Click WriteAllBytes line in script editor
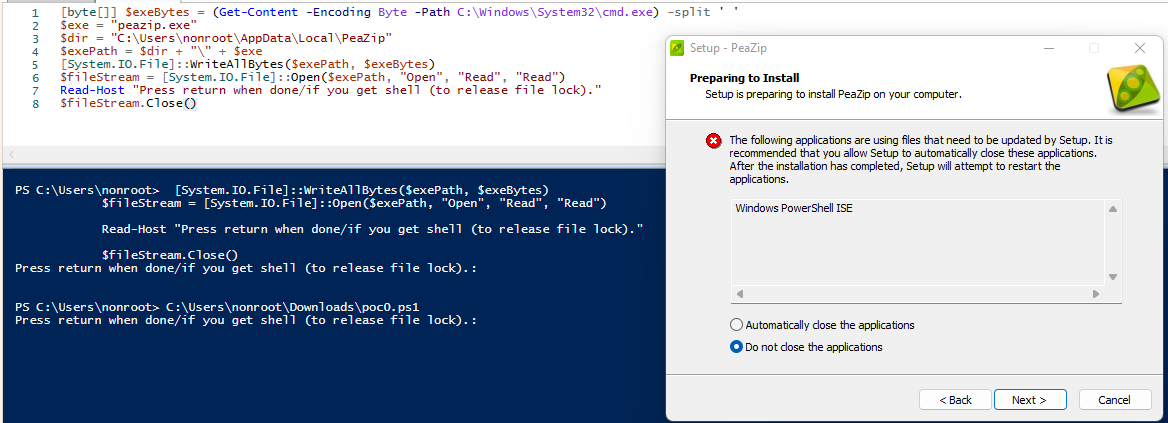The image size is (1168, 423). (x=247, y=64)
